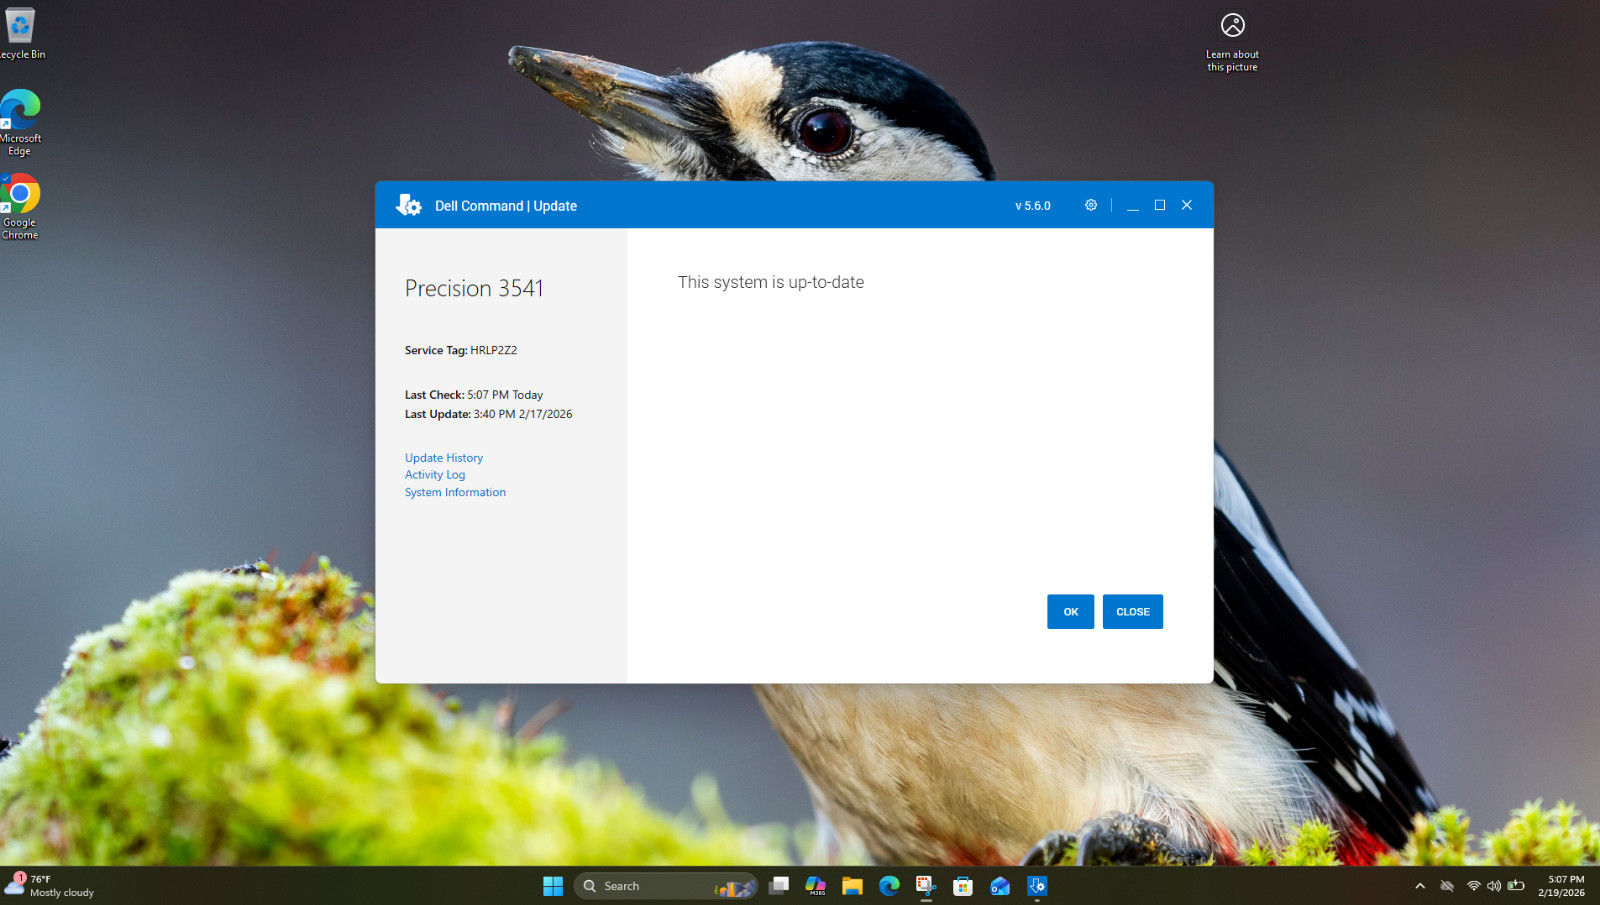Click the OneDrive cloud tray icon
The width and height of the screenshot is (1600, 905).
[x=1447, y=886]
